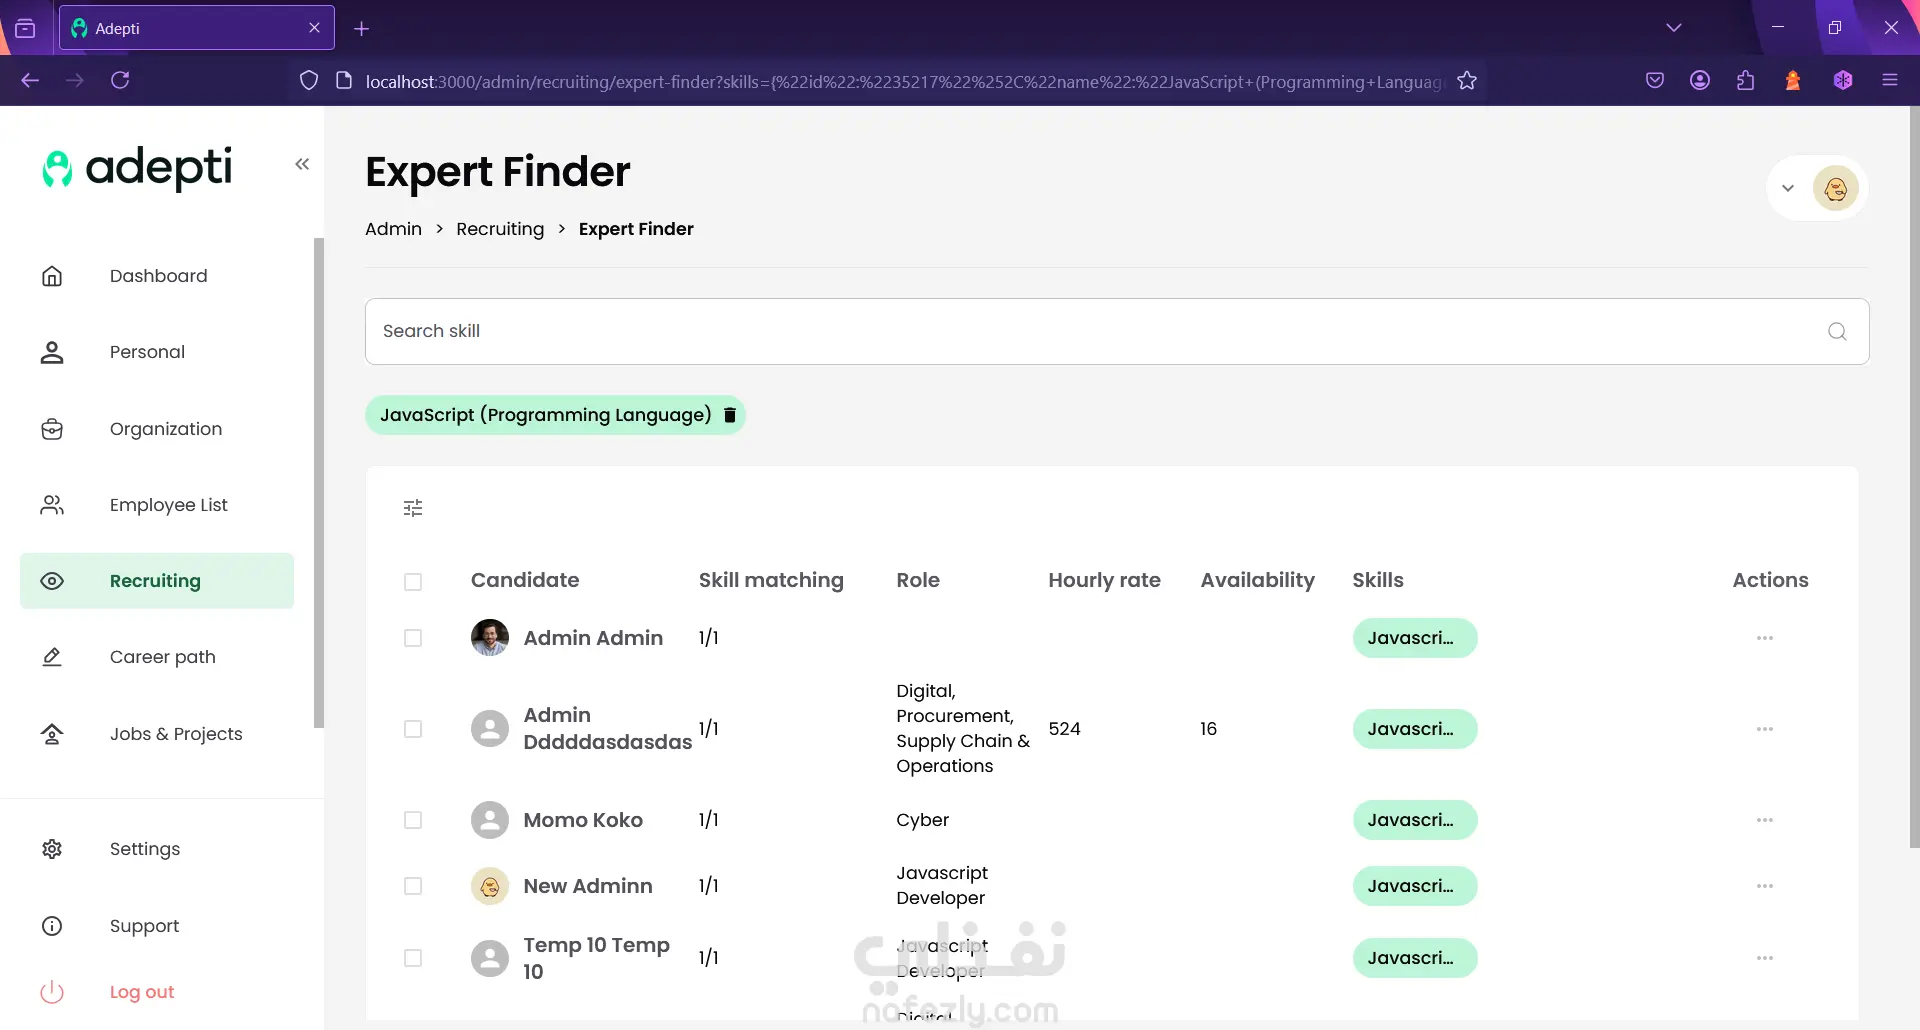Open table filter settings icon
1920x1030 pixels.
[x=413, y=508]
